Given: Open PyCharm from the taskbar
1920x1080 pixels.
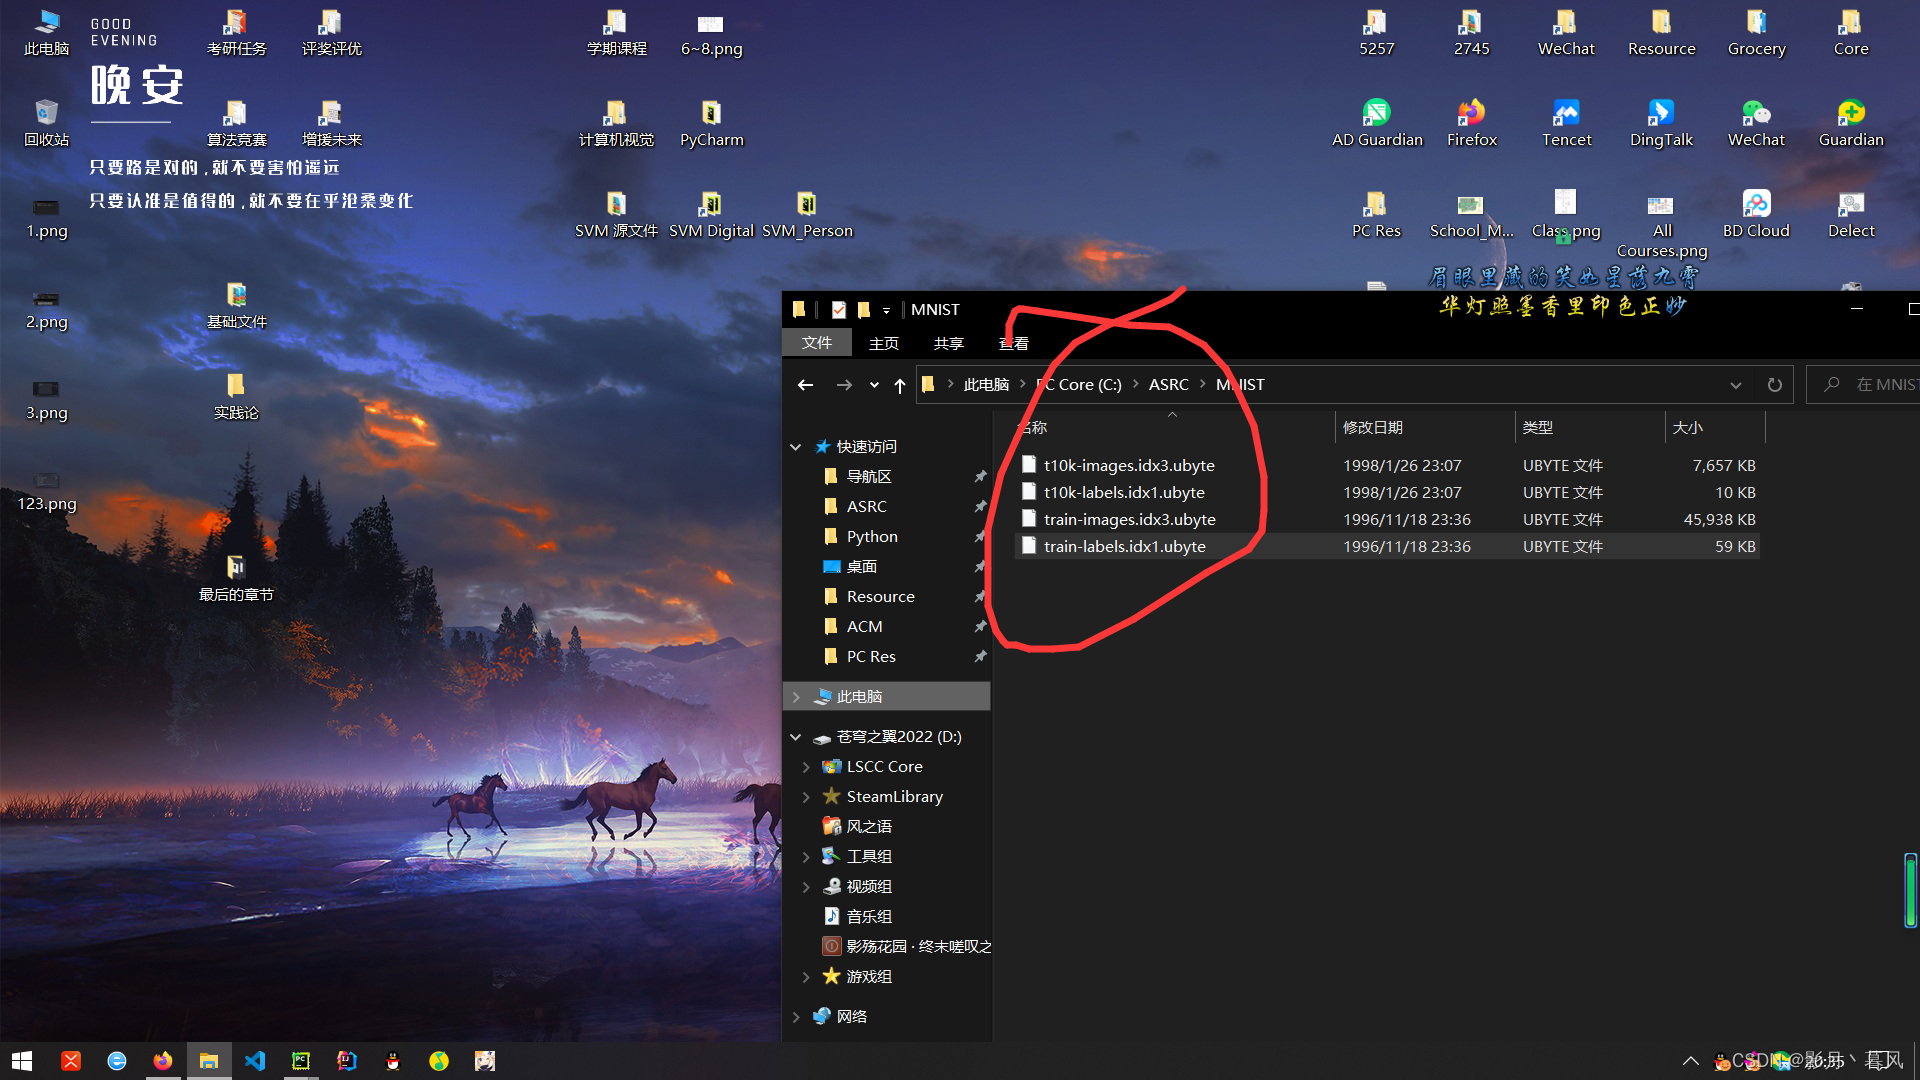Looking at the screenshot, I should coord(301,1061).
